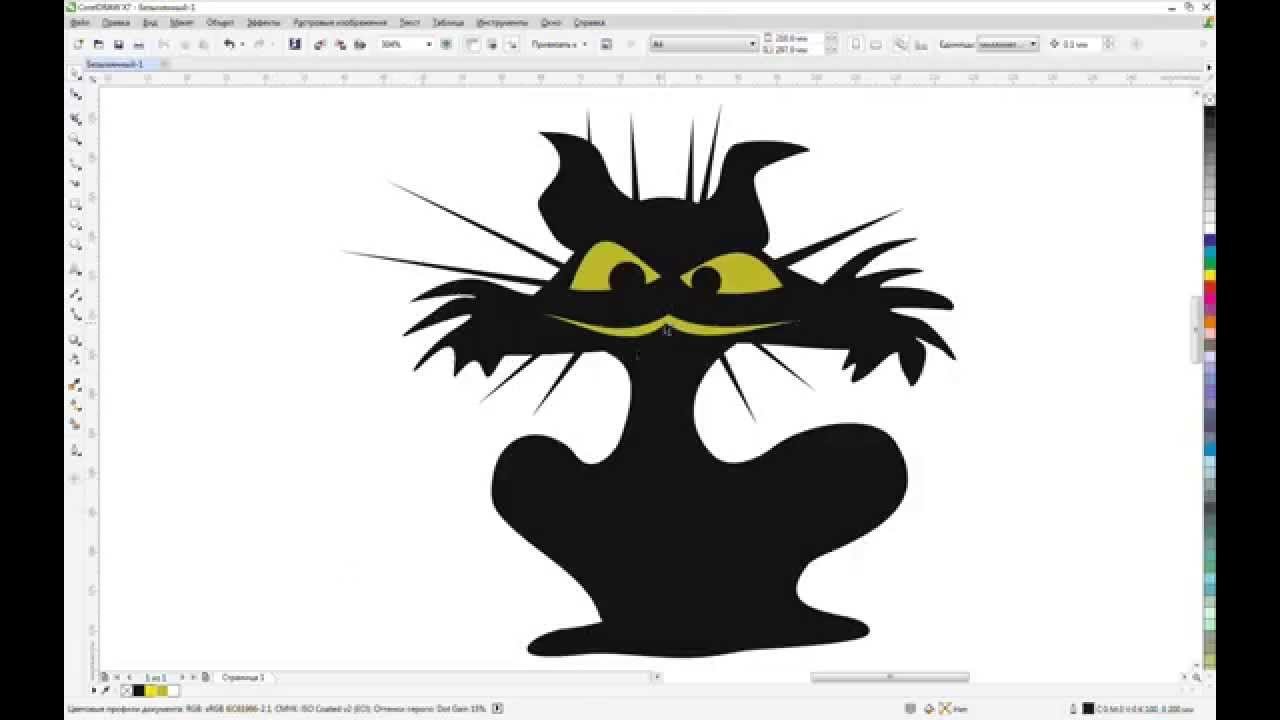Select the Crop tool in the toolbox
1280x720 pixels.
[x=76, y=117]
